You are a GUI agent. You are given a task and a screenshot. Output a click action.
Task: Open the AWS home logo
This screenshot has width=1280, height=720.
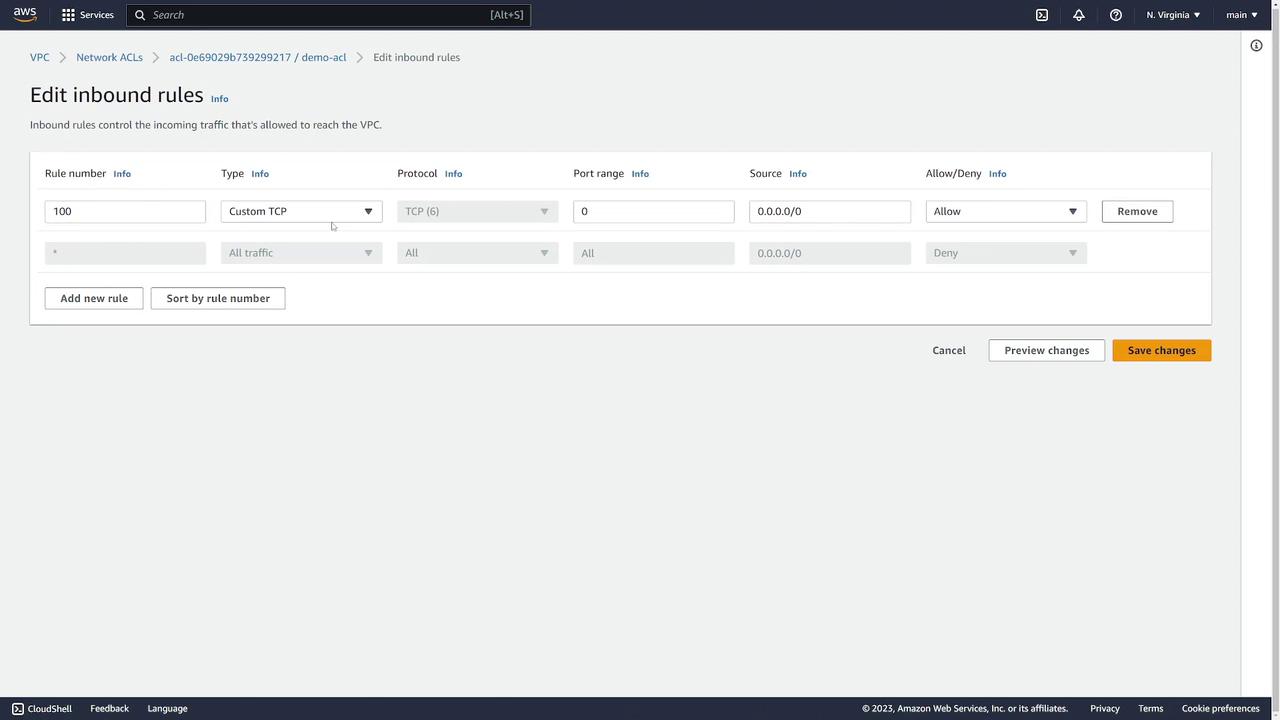pyautogui.click(x=25, y=14)
